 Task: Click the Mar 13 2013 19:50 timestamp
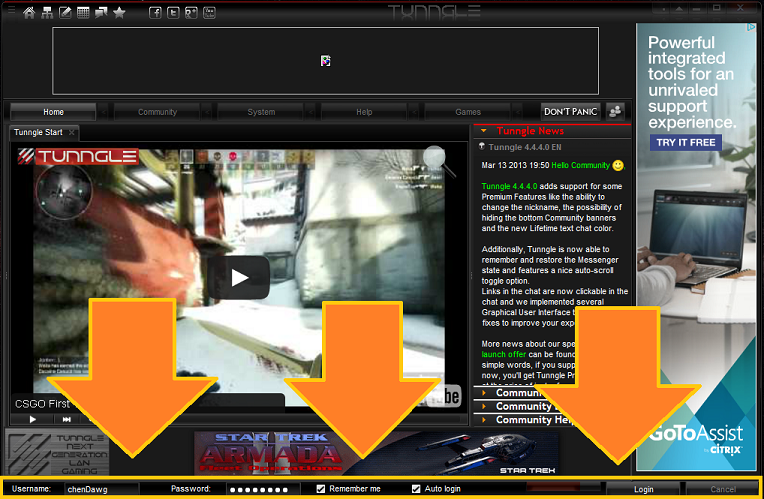515,165
